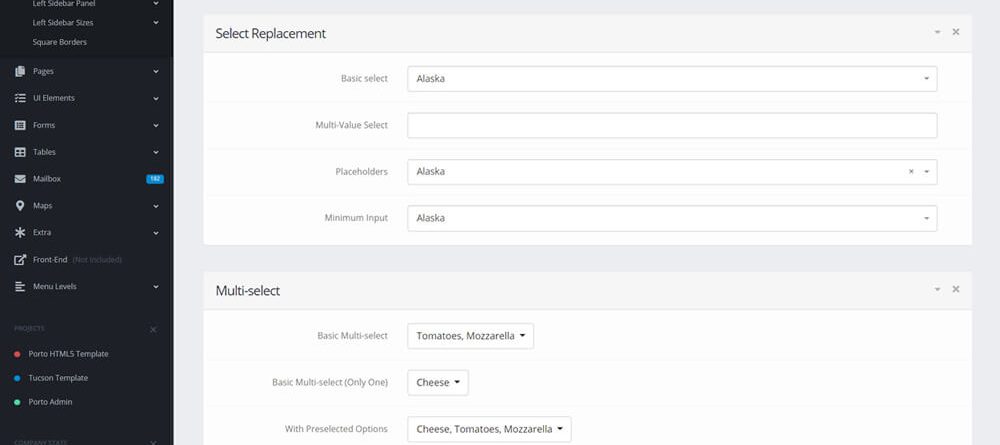Click the UI Elements list icon

click(x=20, y=98)
